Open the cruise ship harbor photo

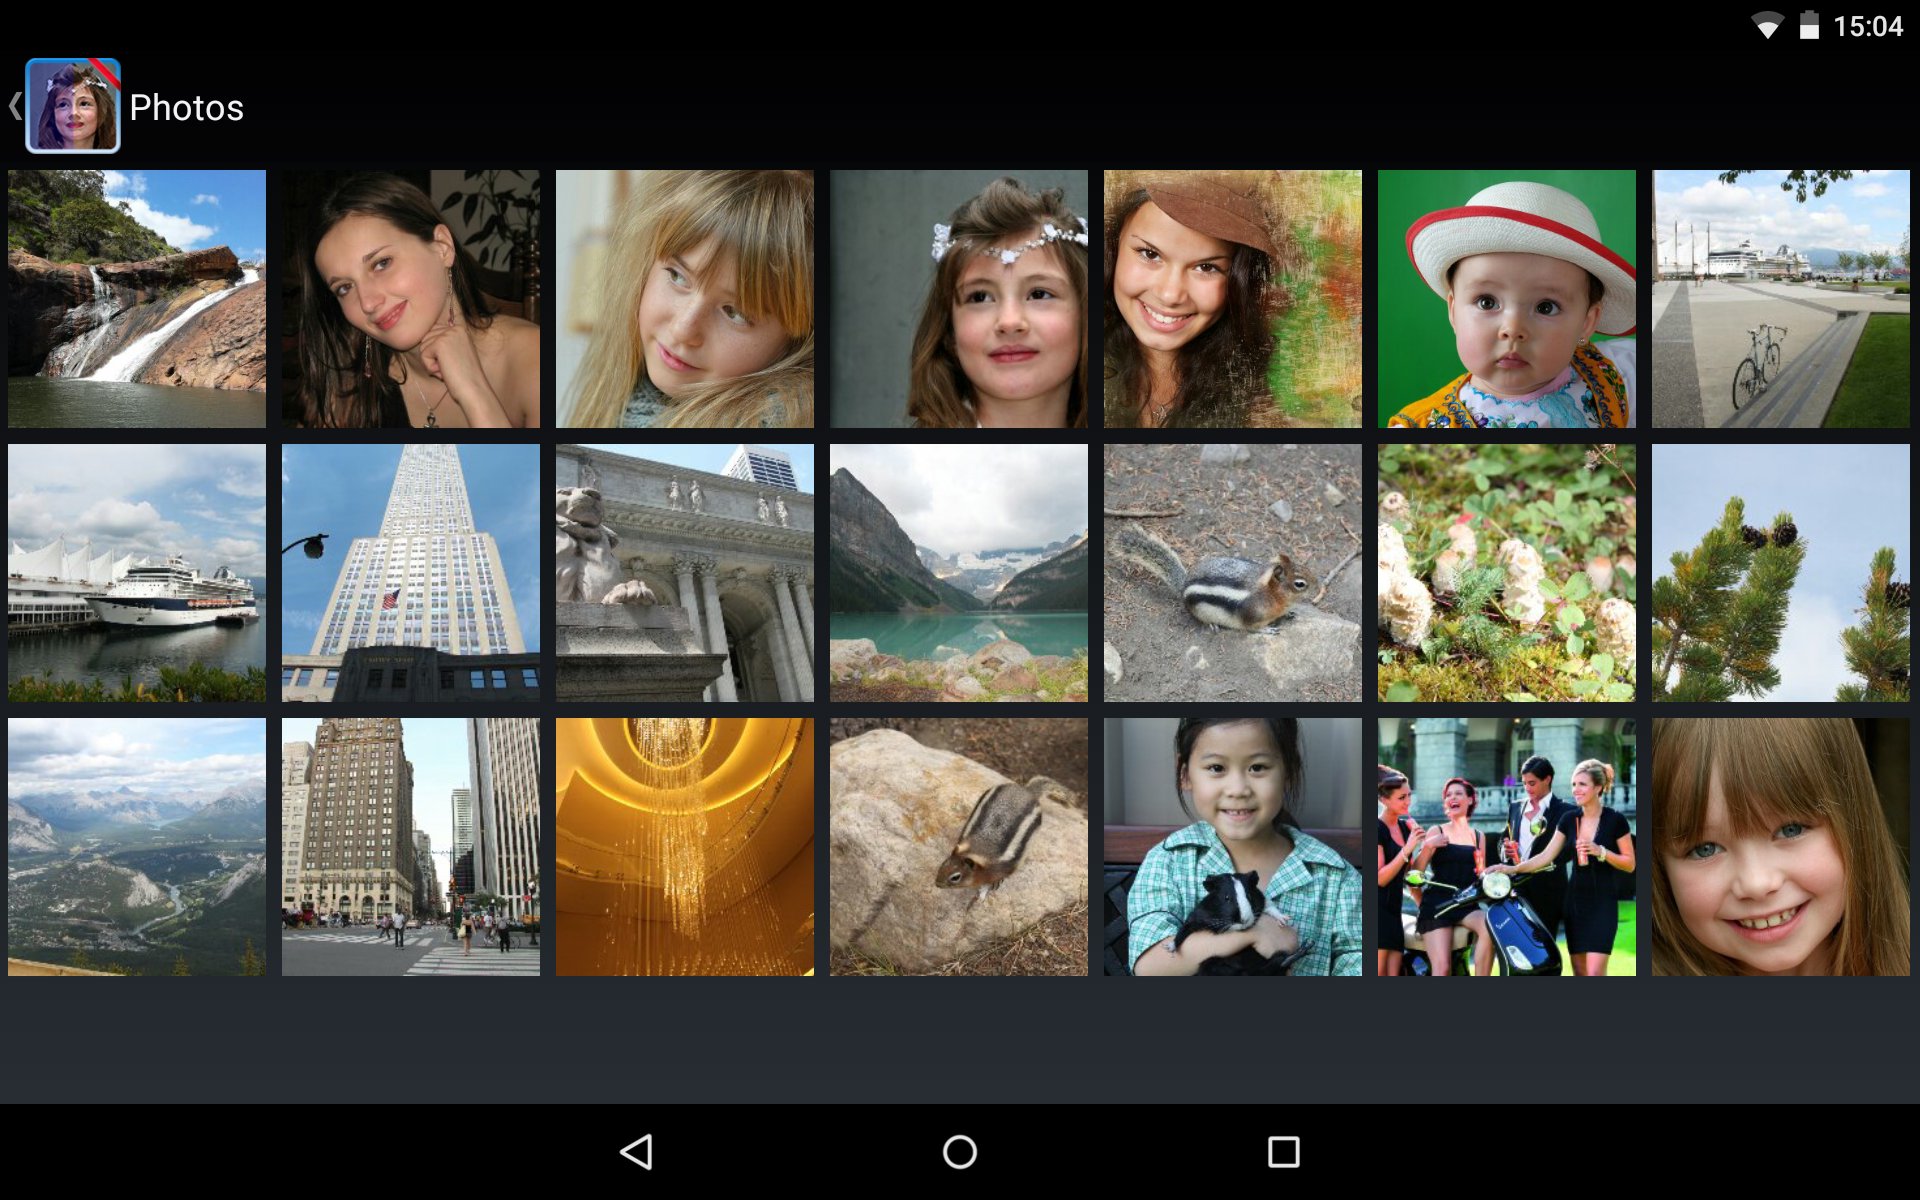pos(137,572)
